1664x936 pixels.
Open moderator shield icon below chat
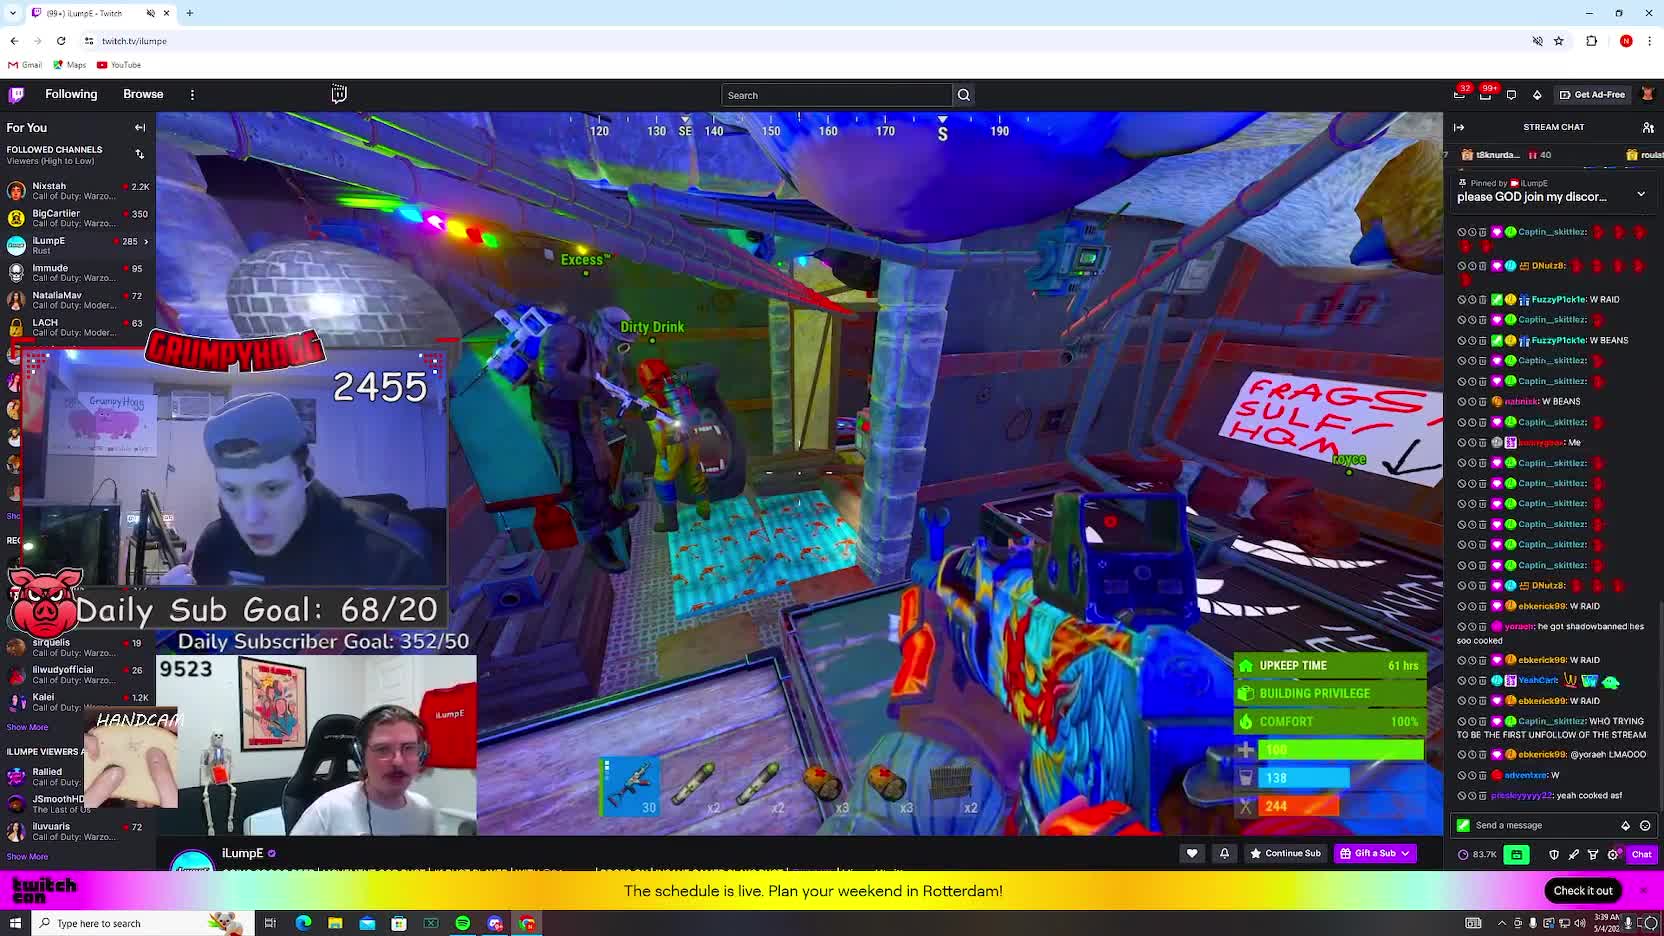1553,854
